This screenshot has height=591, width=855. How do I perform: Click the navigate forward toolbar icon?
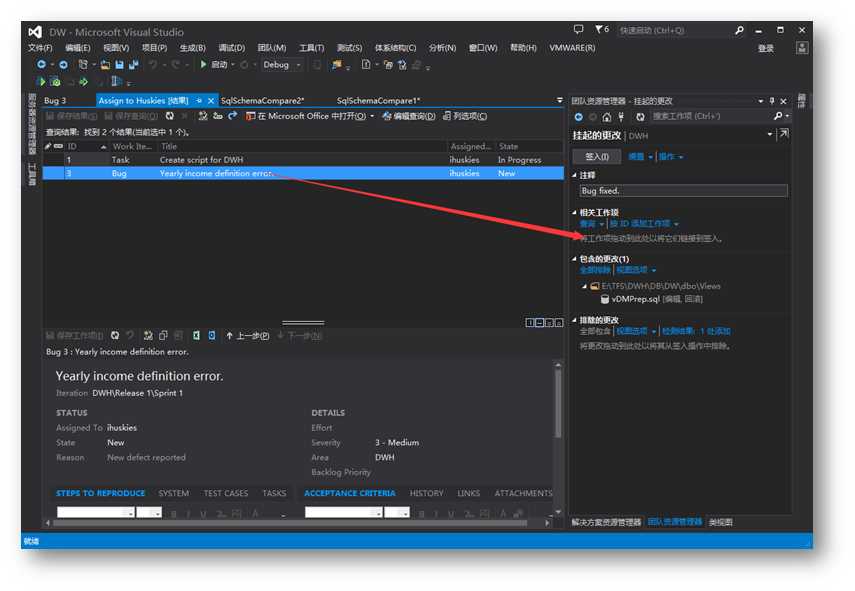click(63, 65)
